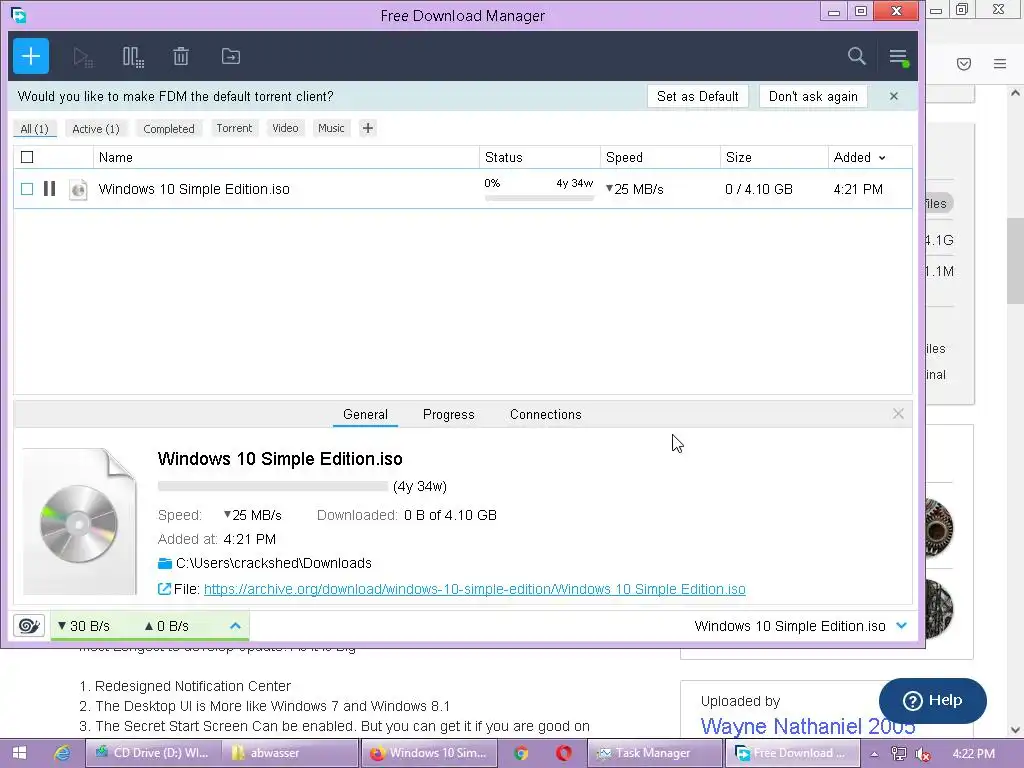1024x768 pixels.
Task: Select the Torrent filter tab
Action: click(x=234, y=128)
